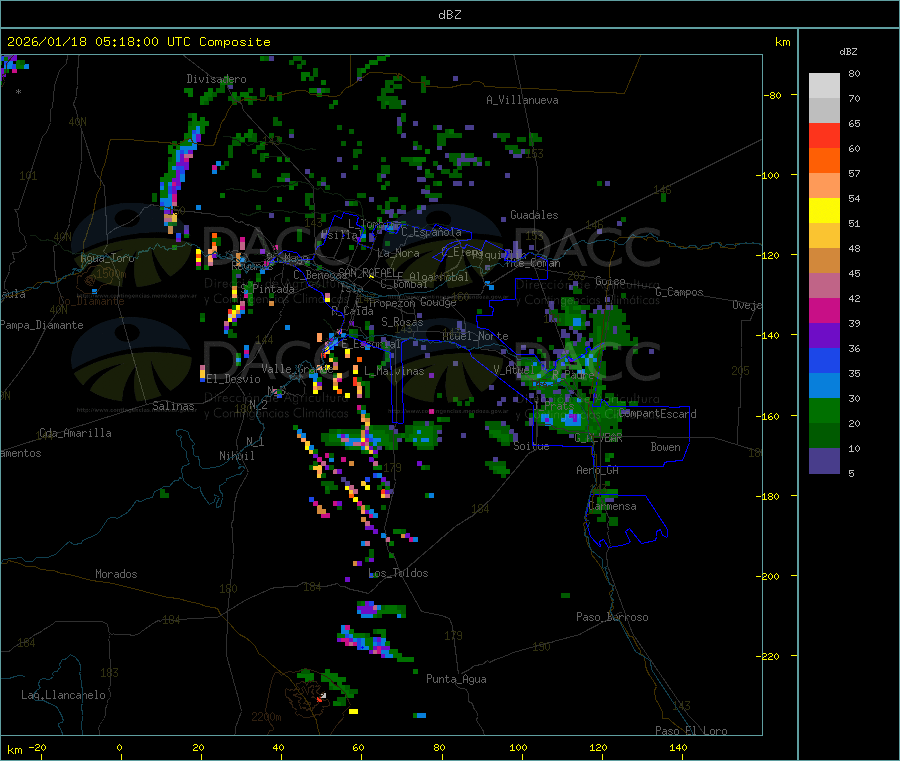Click the 'Morados' map label

[116, 574]
